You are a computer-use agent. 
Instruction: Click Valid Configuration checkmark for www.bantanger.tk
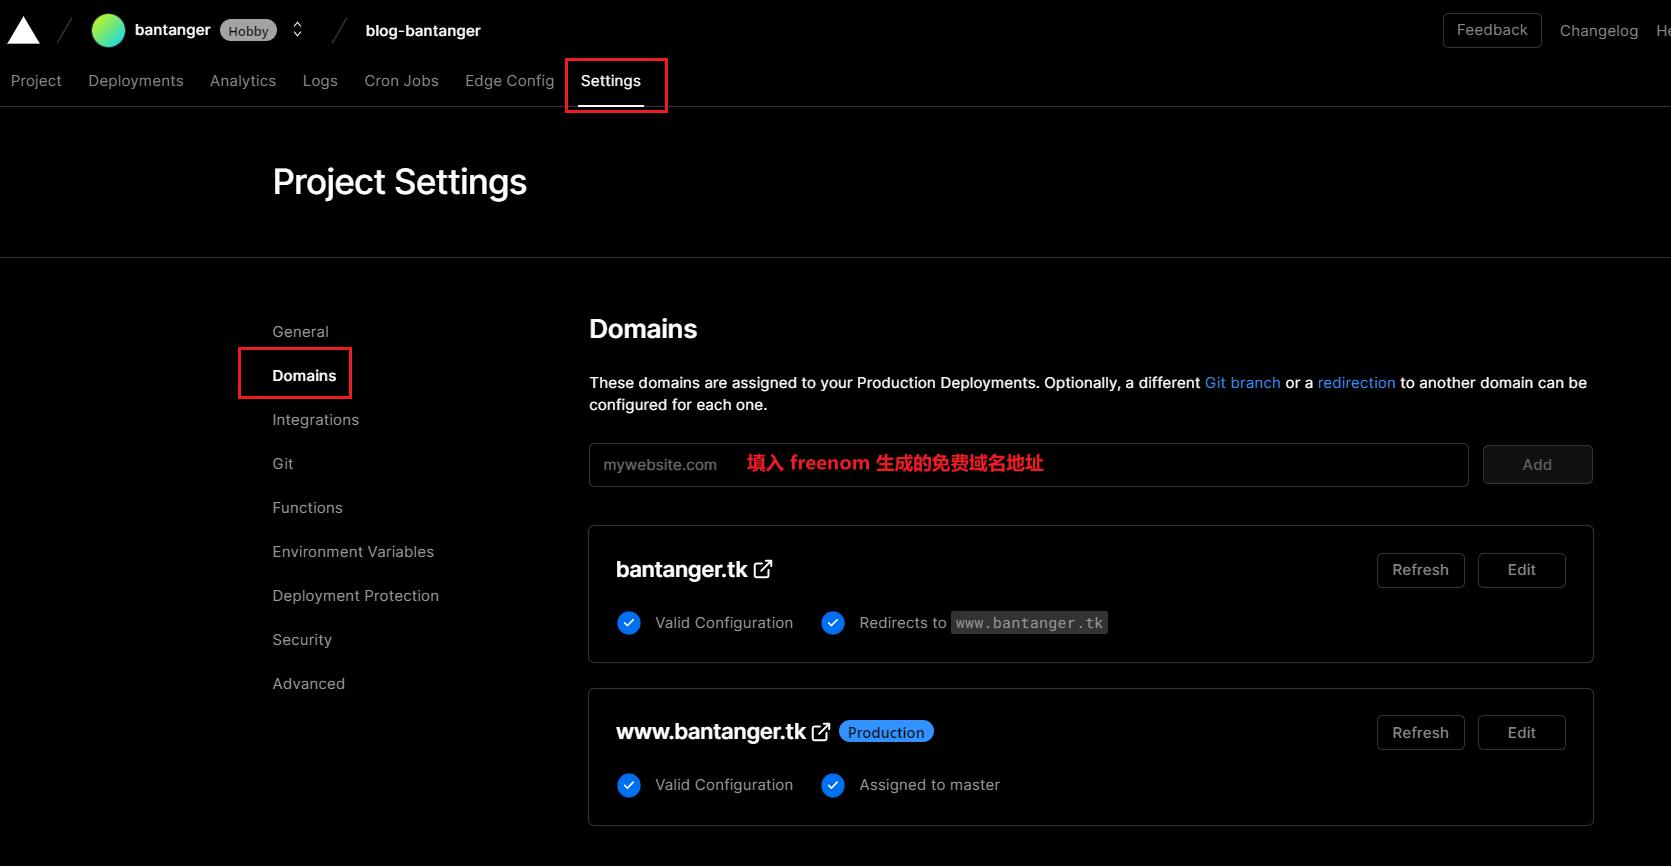629,785
